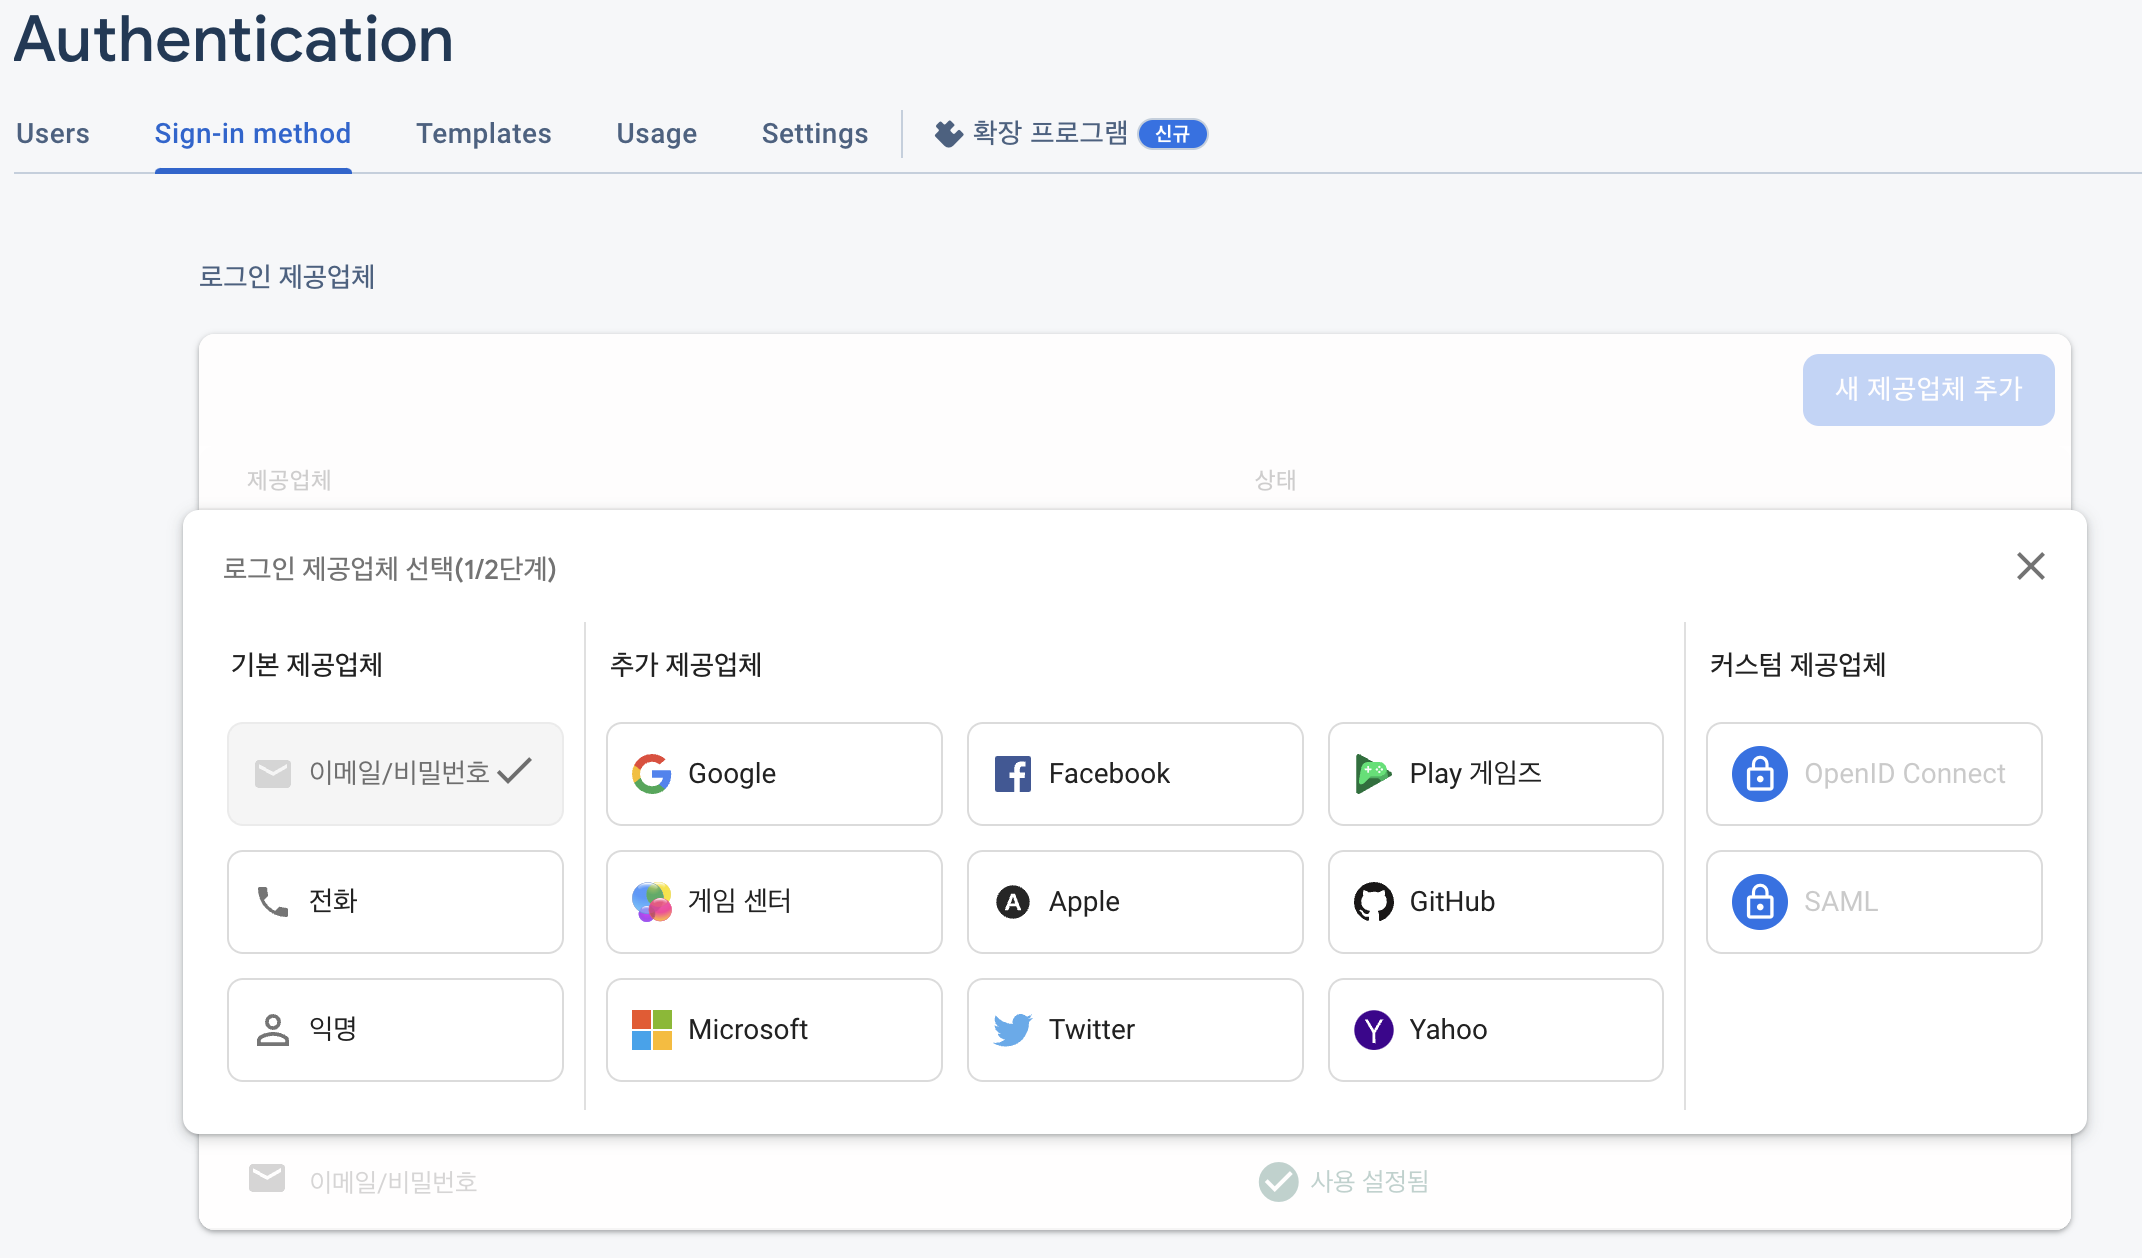Click the checked 이메일/비밀번호 provider tile
Screen dimensions: 2142x1258
395,773
